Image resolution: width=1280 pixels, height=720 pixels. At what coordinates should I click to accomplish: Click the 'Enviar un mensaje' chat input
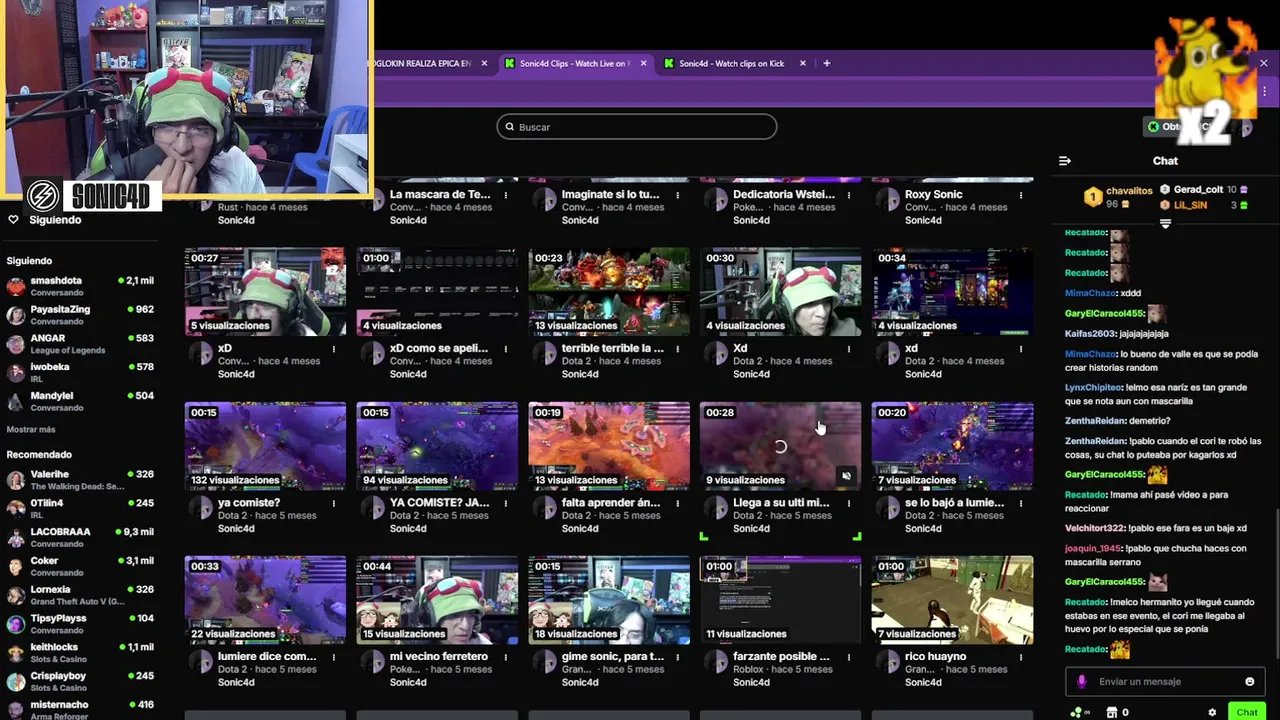1165,682
